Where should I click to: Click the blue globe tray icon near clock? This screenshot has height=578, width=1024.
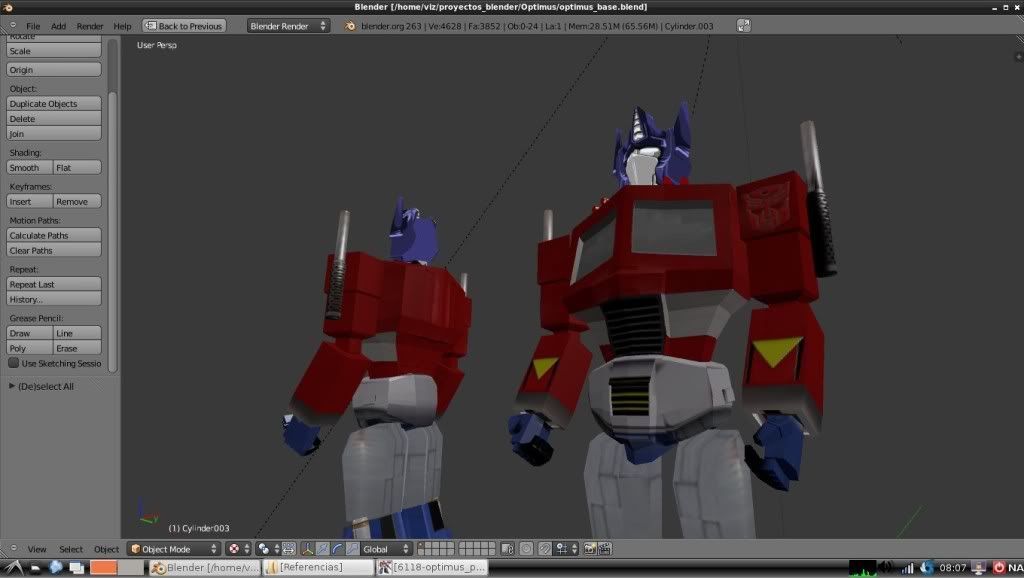(927, 568)
